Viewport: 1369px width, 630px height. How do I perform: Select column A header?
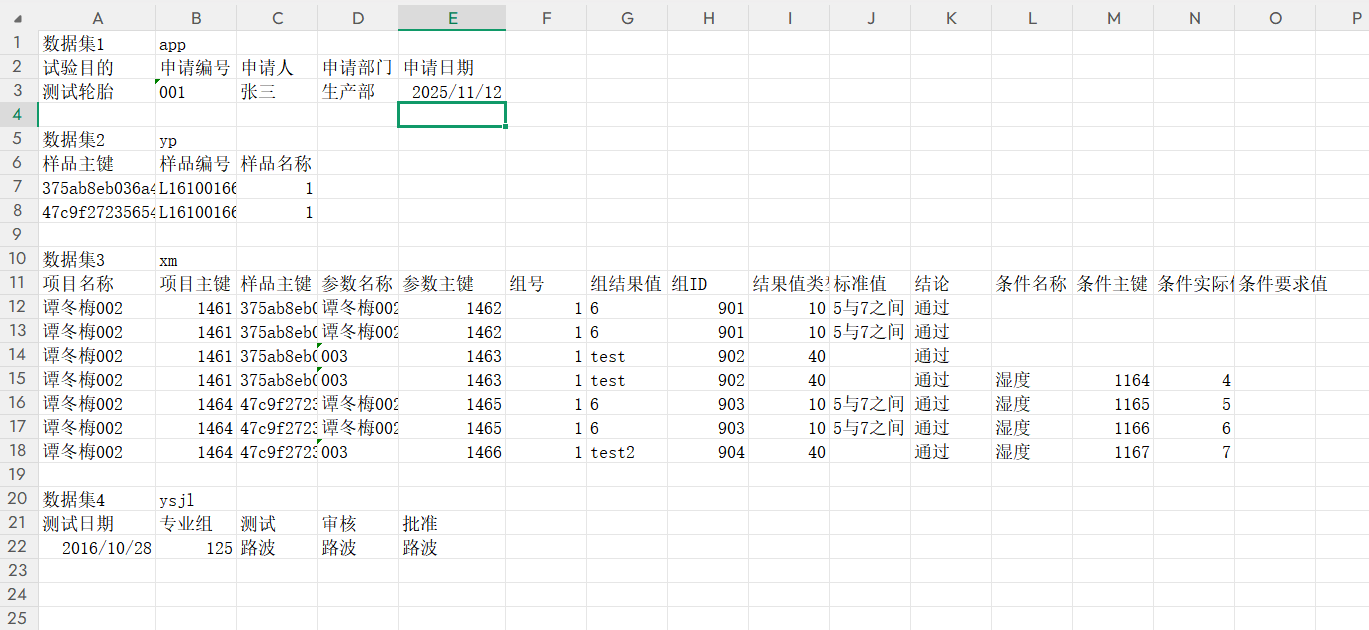coord(97,18)
